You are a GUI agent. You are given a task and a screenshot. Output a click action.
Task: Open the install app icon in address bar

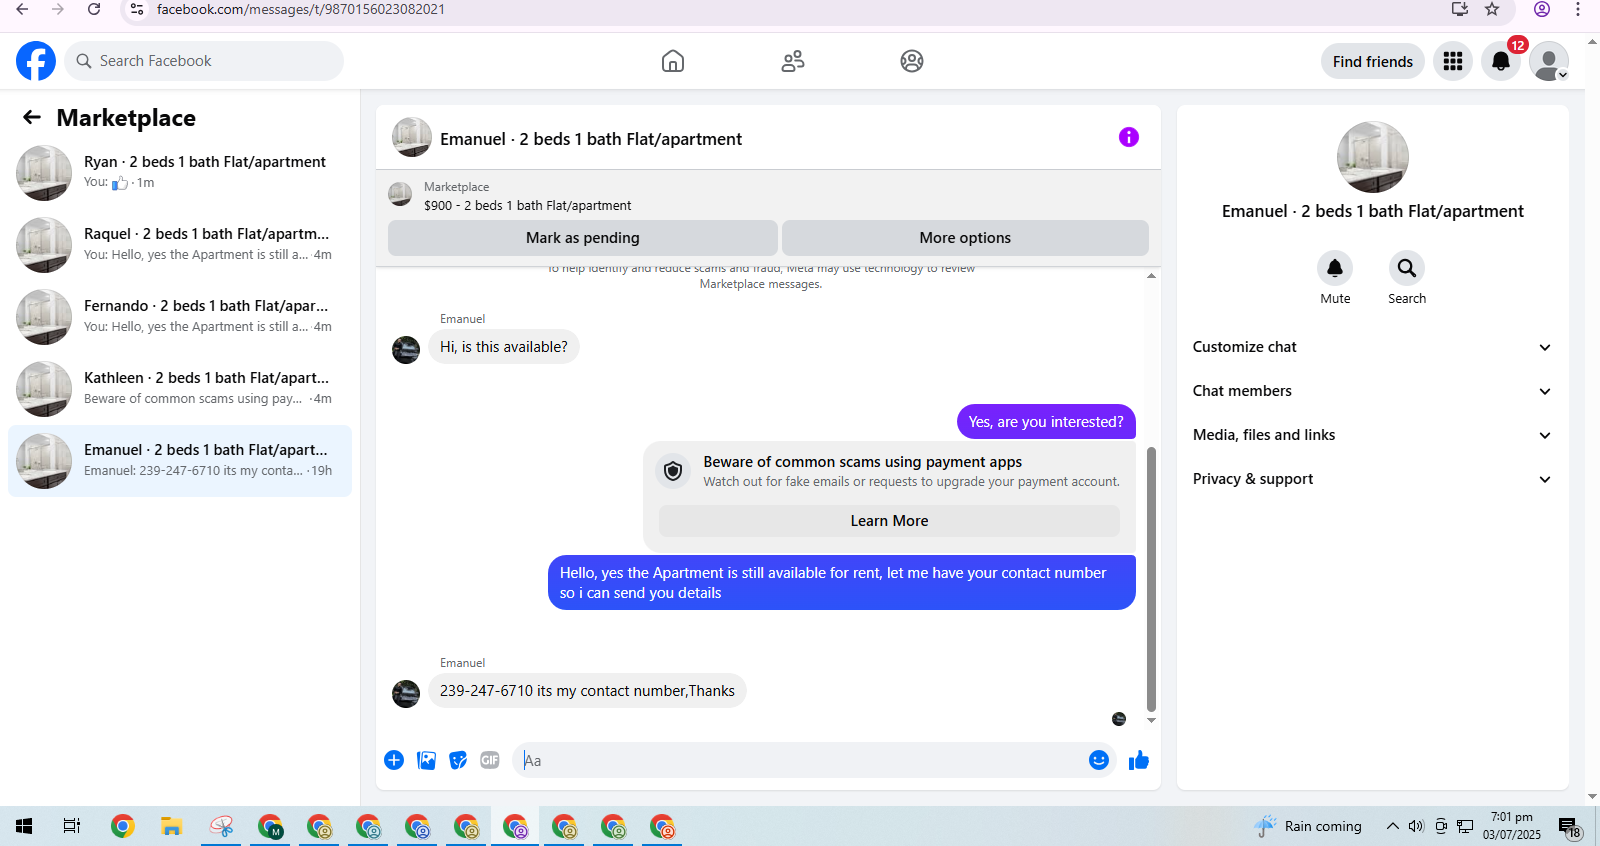[x=1460, y=9]
